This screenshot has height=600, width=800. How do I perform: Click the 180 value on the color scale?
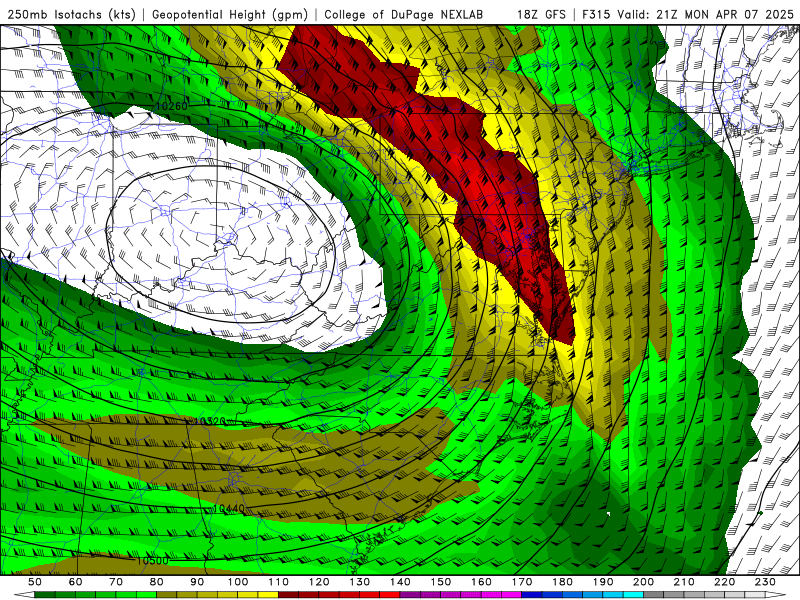562,582
